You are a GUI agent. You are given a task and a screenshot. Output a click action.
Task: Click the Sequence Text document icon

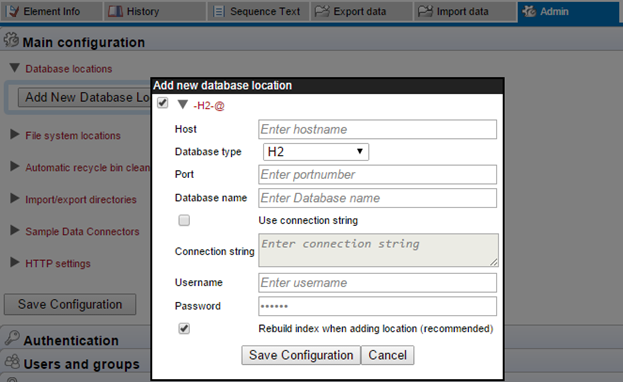219,11
